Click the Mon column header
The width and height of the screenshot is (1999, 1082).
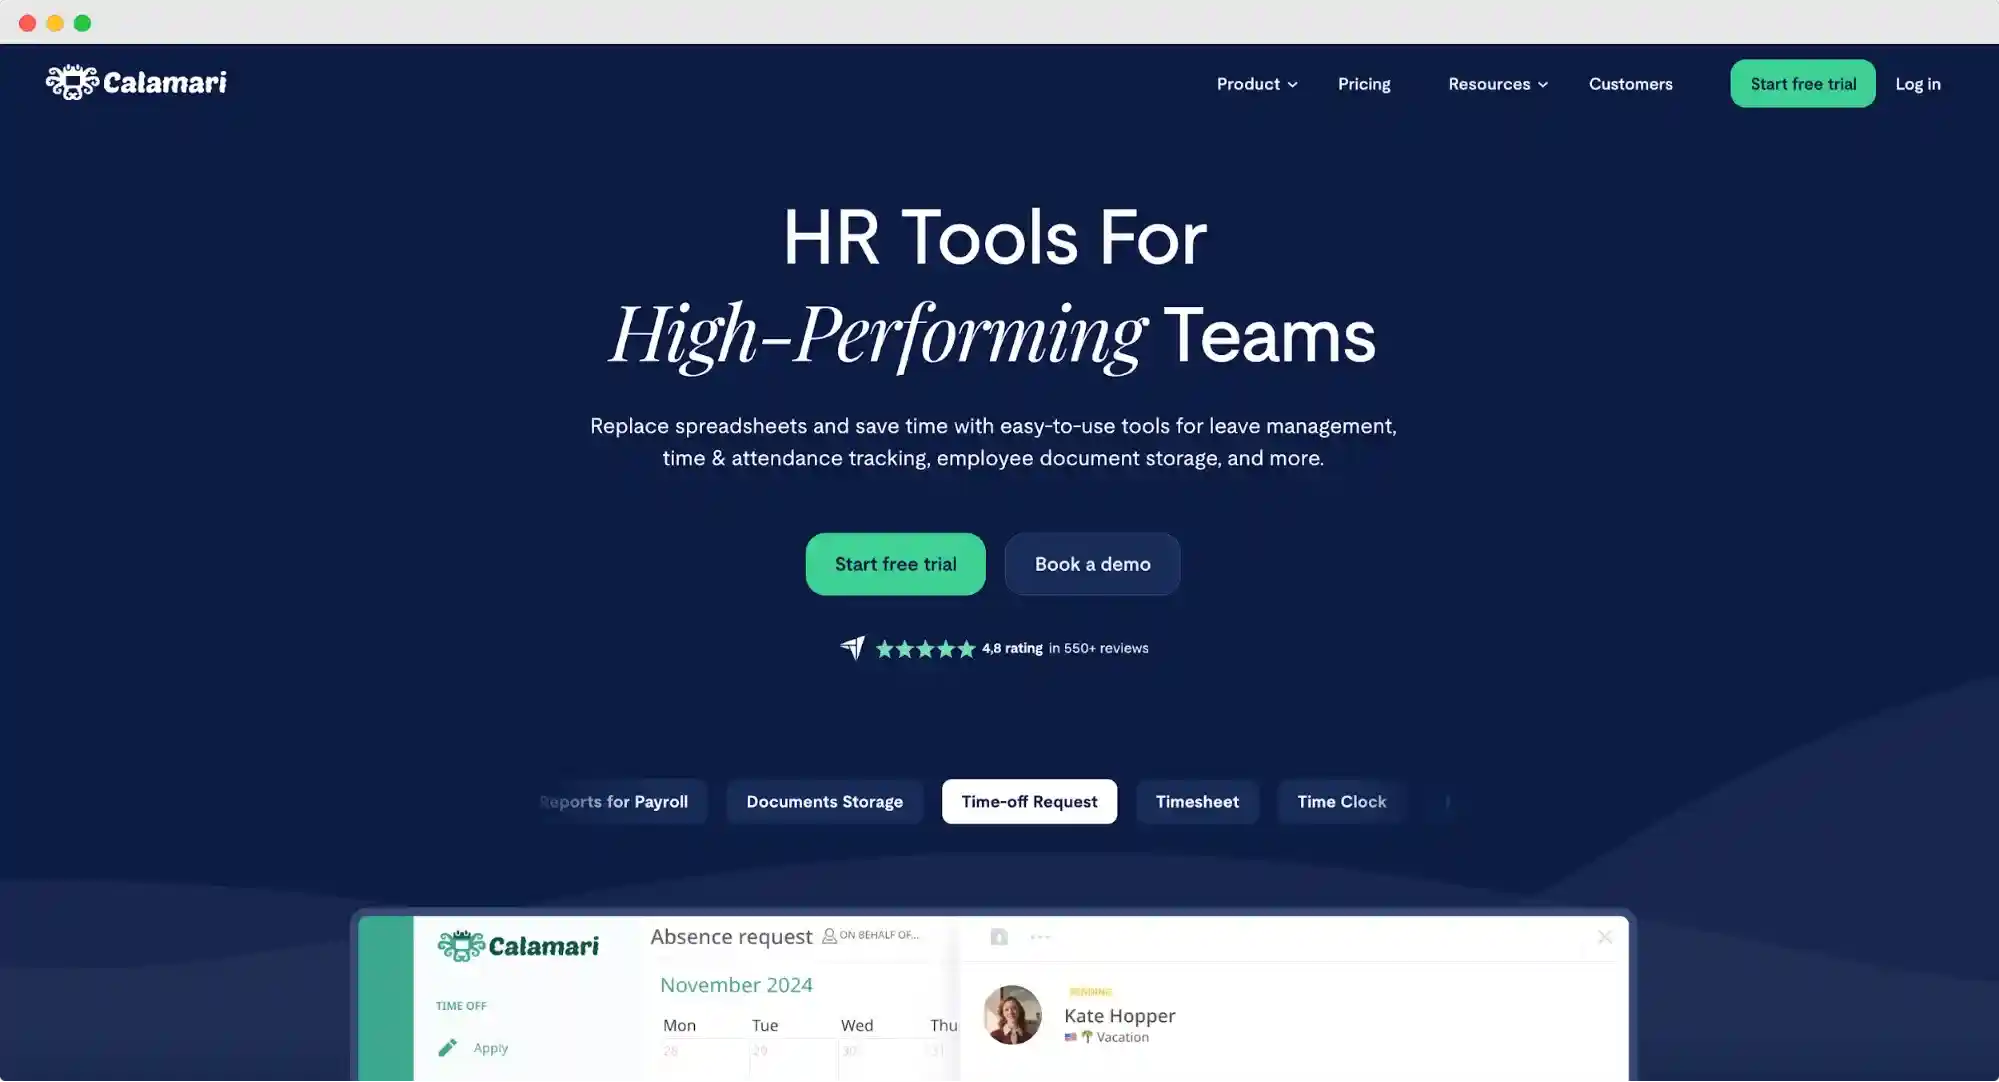679,1025
